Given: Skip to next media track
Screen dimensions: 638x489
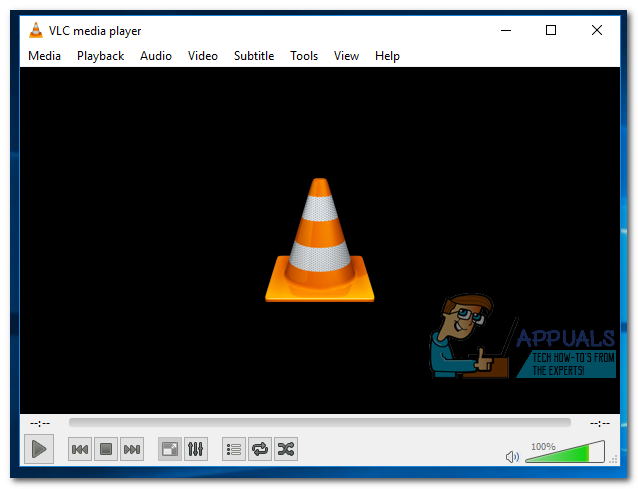Looking at the screenshot, I should (x=132, y=449).
